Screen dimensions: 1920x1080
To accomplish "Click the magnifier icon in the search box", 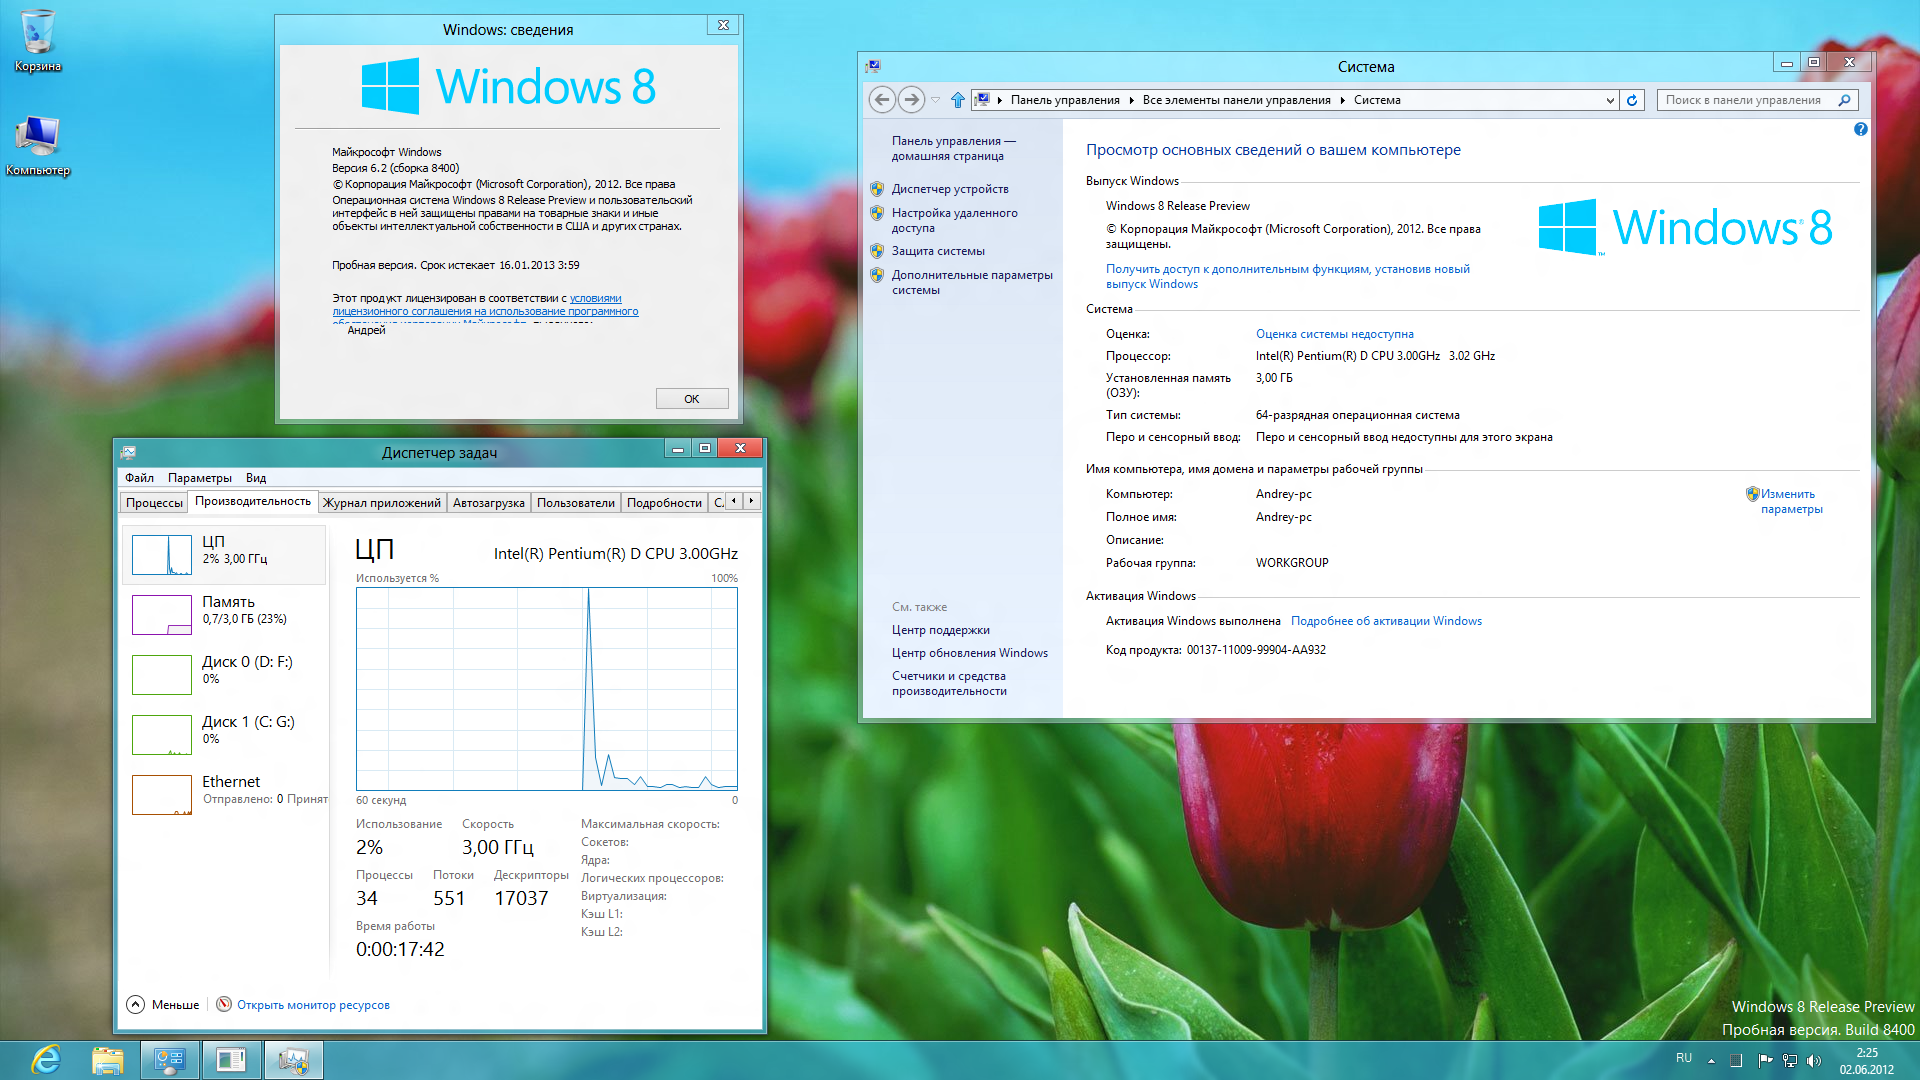I will click(x=1844, y=100).
